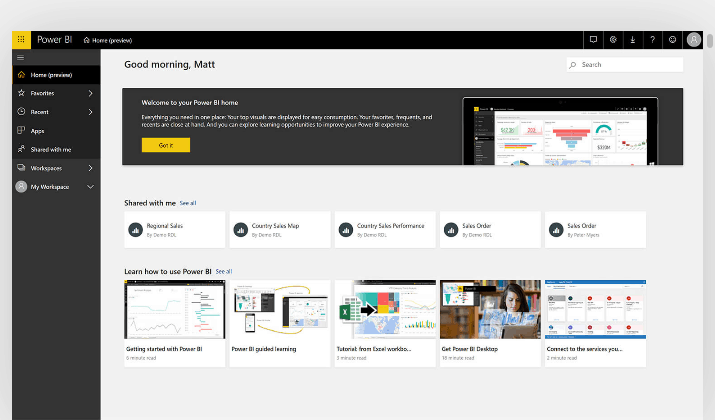Click the Sales Order by Peter Myers icon
The height and width of the screenshot is (420, 715).
556,230
